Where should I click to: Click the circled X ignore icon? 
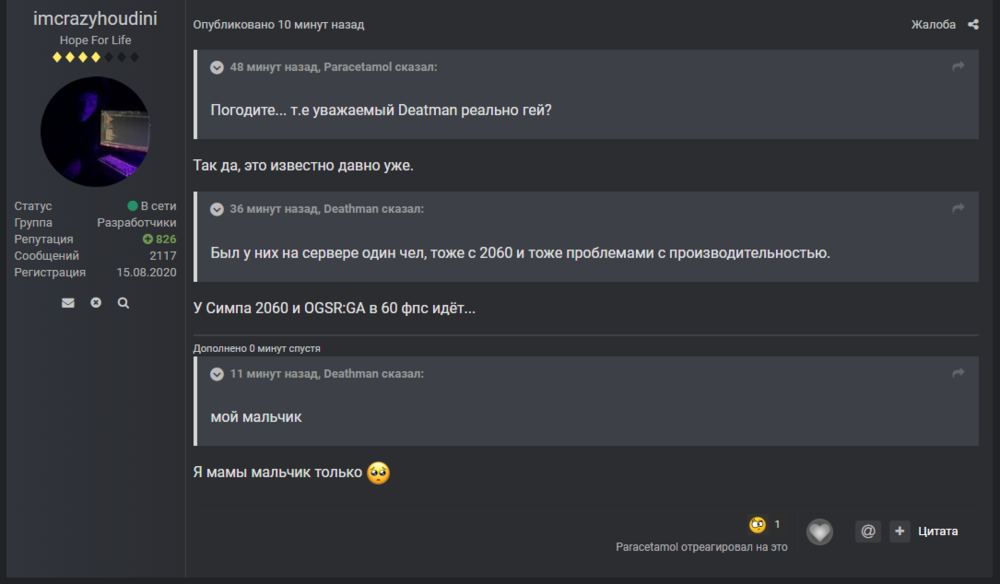pos(96,303)
